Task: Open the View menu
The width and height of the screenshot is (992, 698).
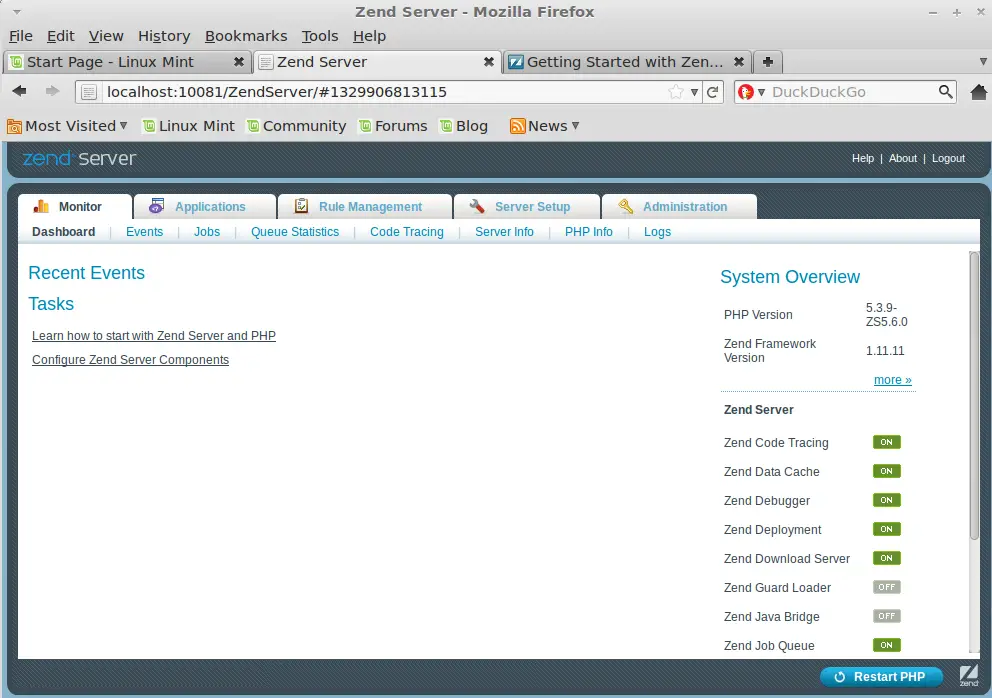Action: click(x=106, y=36)
